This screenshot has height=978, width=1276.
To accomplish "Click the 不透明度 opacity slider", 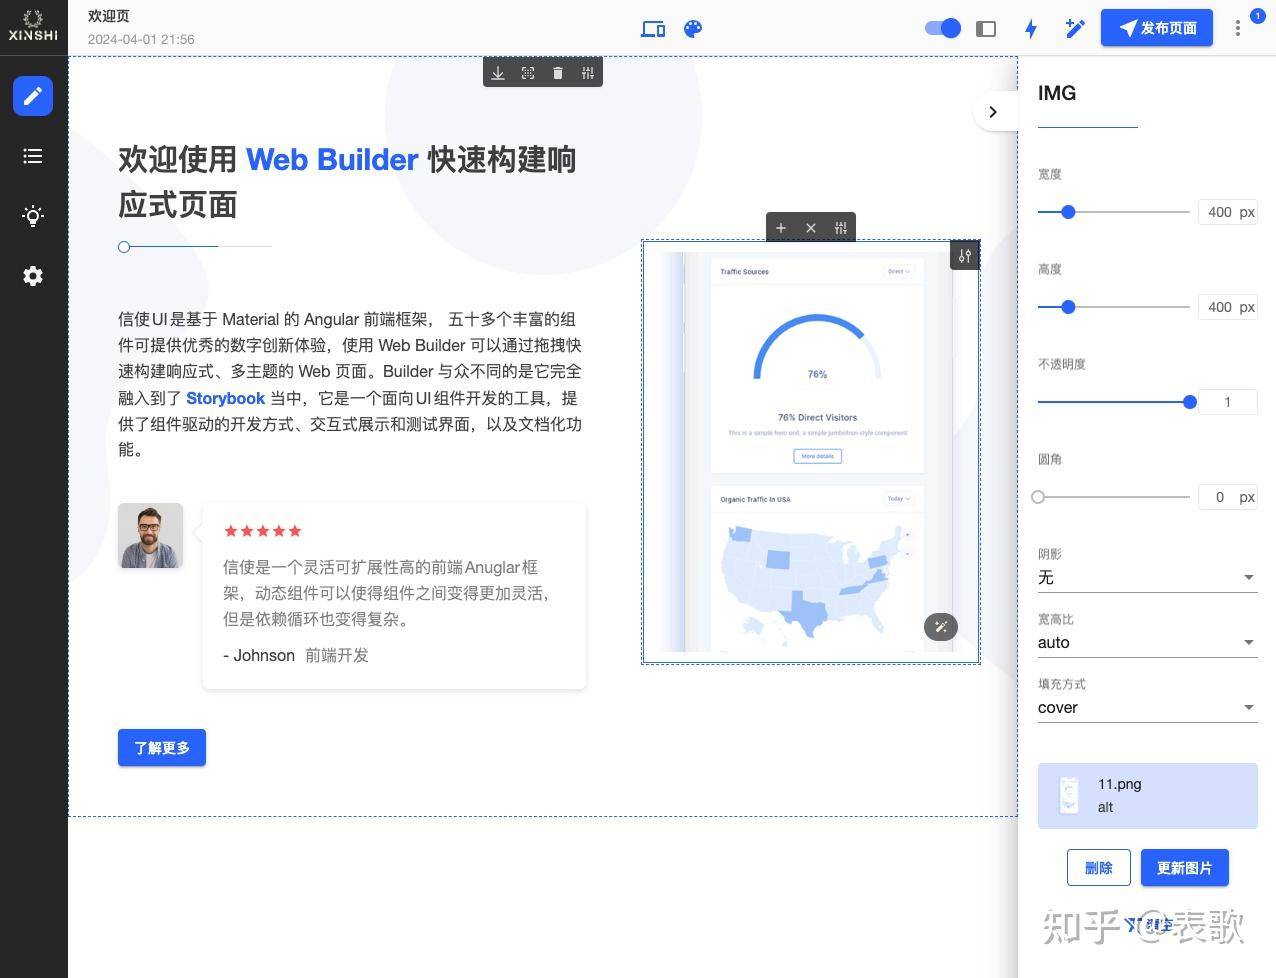I will click(x=1113, y=402).
